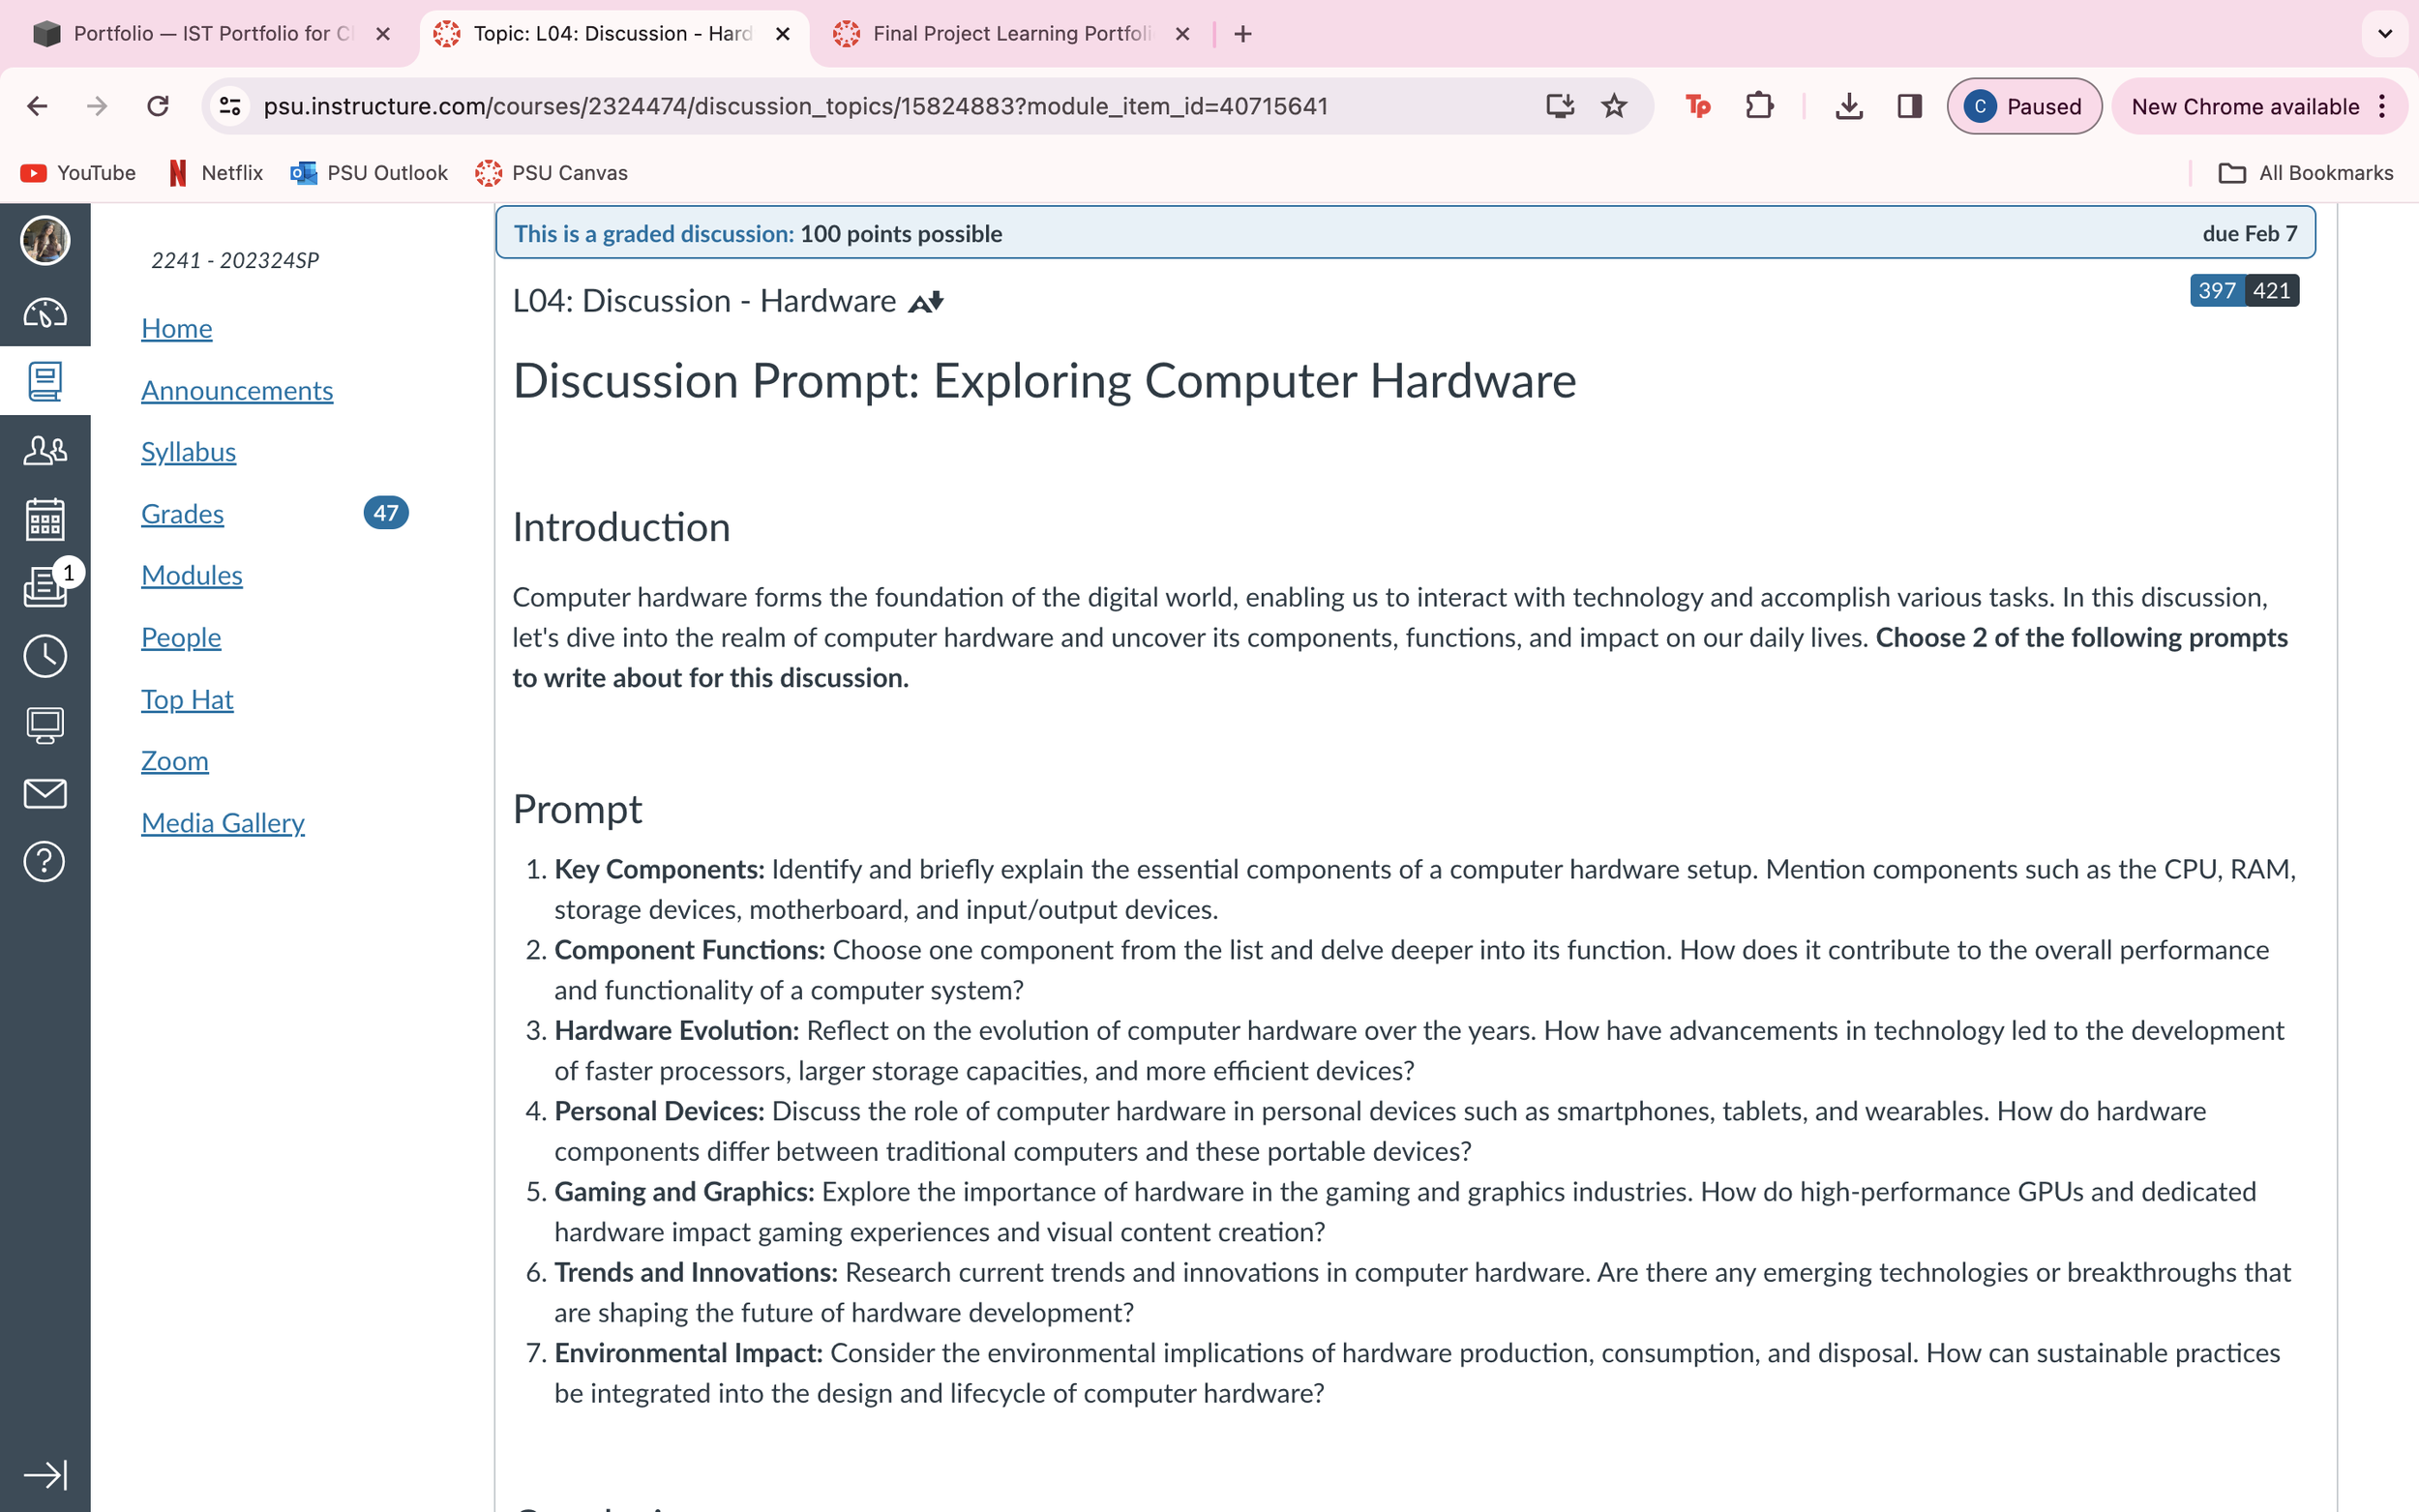Viewport: 2419px width, 1512px height.
Task: Open the History clock icon
Action: [x=45, y=656]
